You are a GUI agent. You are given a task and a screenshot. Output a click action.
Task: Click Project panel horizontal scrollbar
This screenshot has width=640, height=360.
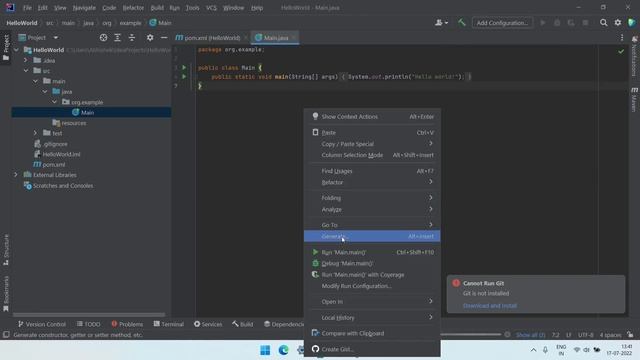point(89,315)
